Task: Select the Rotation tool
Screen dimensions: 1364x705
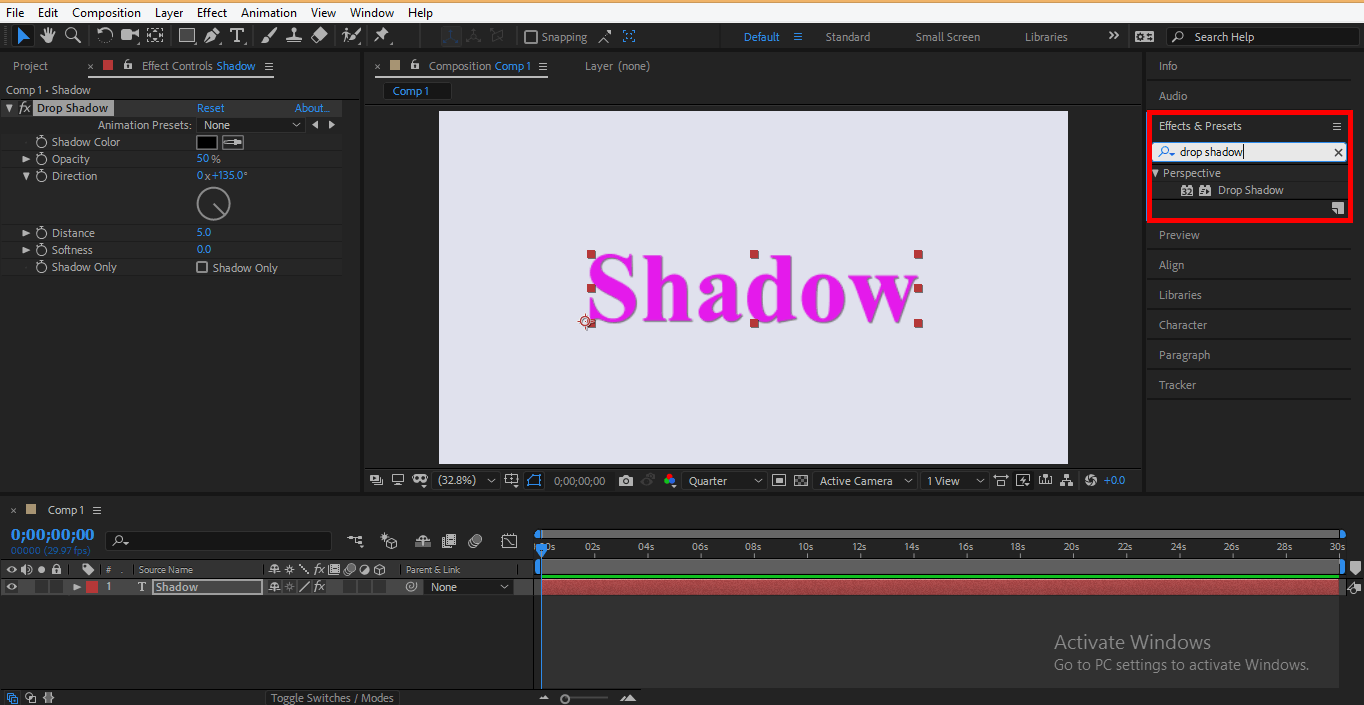Action: [105, 36]
